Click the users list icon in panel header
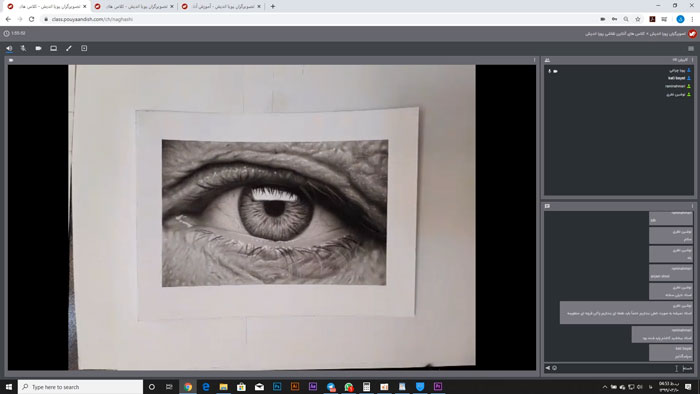The height and width of the screenshot is (394, 700). pyautogui.click(x=547, y=60)
